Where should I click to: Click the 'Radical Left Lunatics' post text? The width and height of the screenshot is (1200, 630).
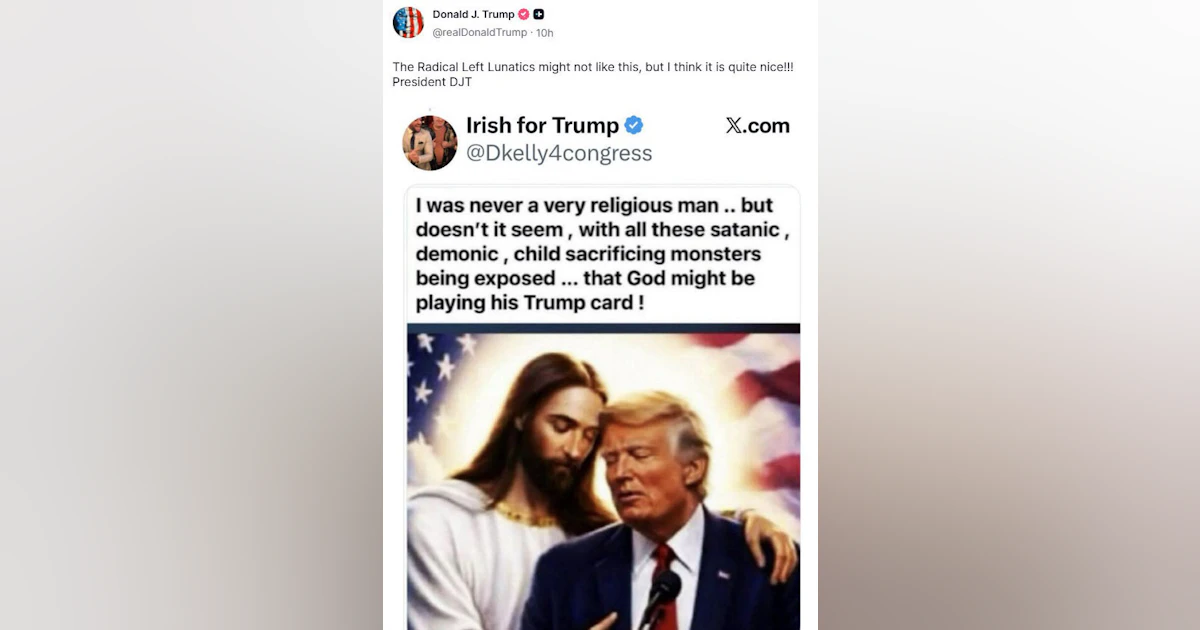[x=593, y=67]
